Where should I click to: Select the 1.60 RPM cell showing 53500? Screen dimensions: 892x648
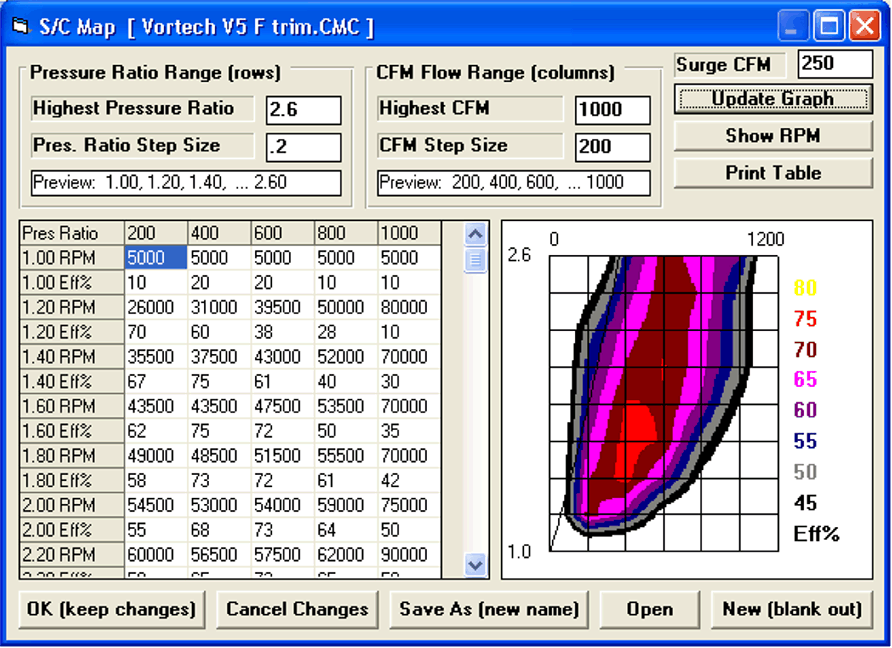pos(346,406)
